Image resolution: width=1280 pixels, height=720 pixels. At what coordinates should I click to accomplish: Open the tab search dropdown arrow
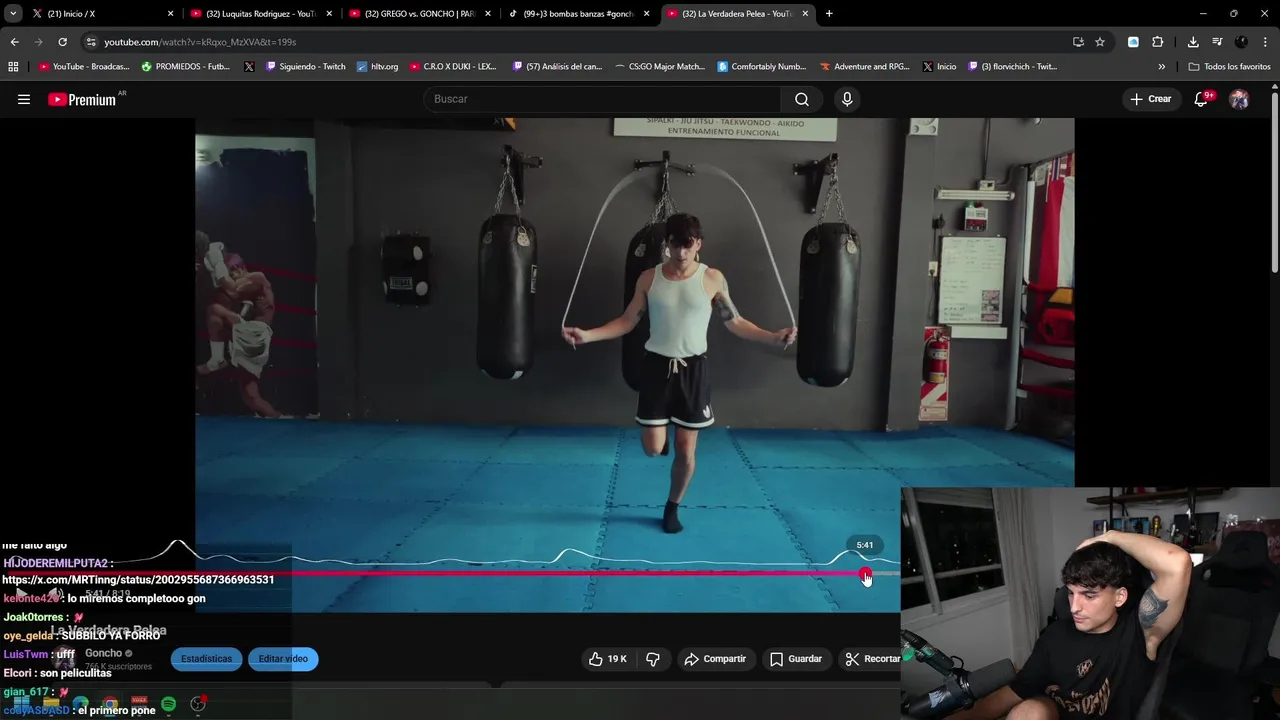tap(13, 14)
